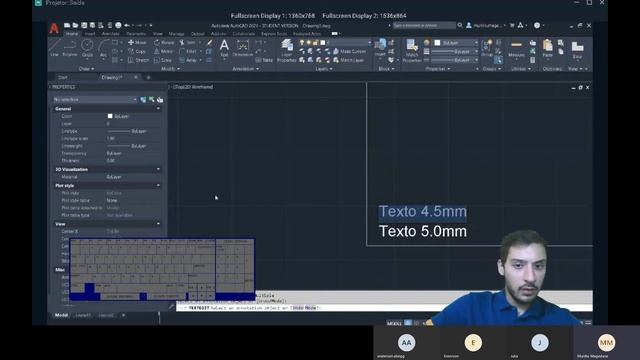Expand the Annotation panel flyout

point(245,69)
